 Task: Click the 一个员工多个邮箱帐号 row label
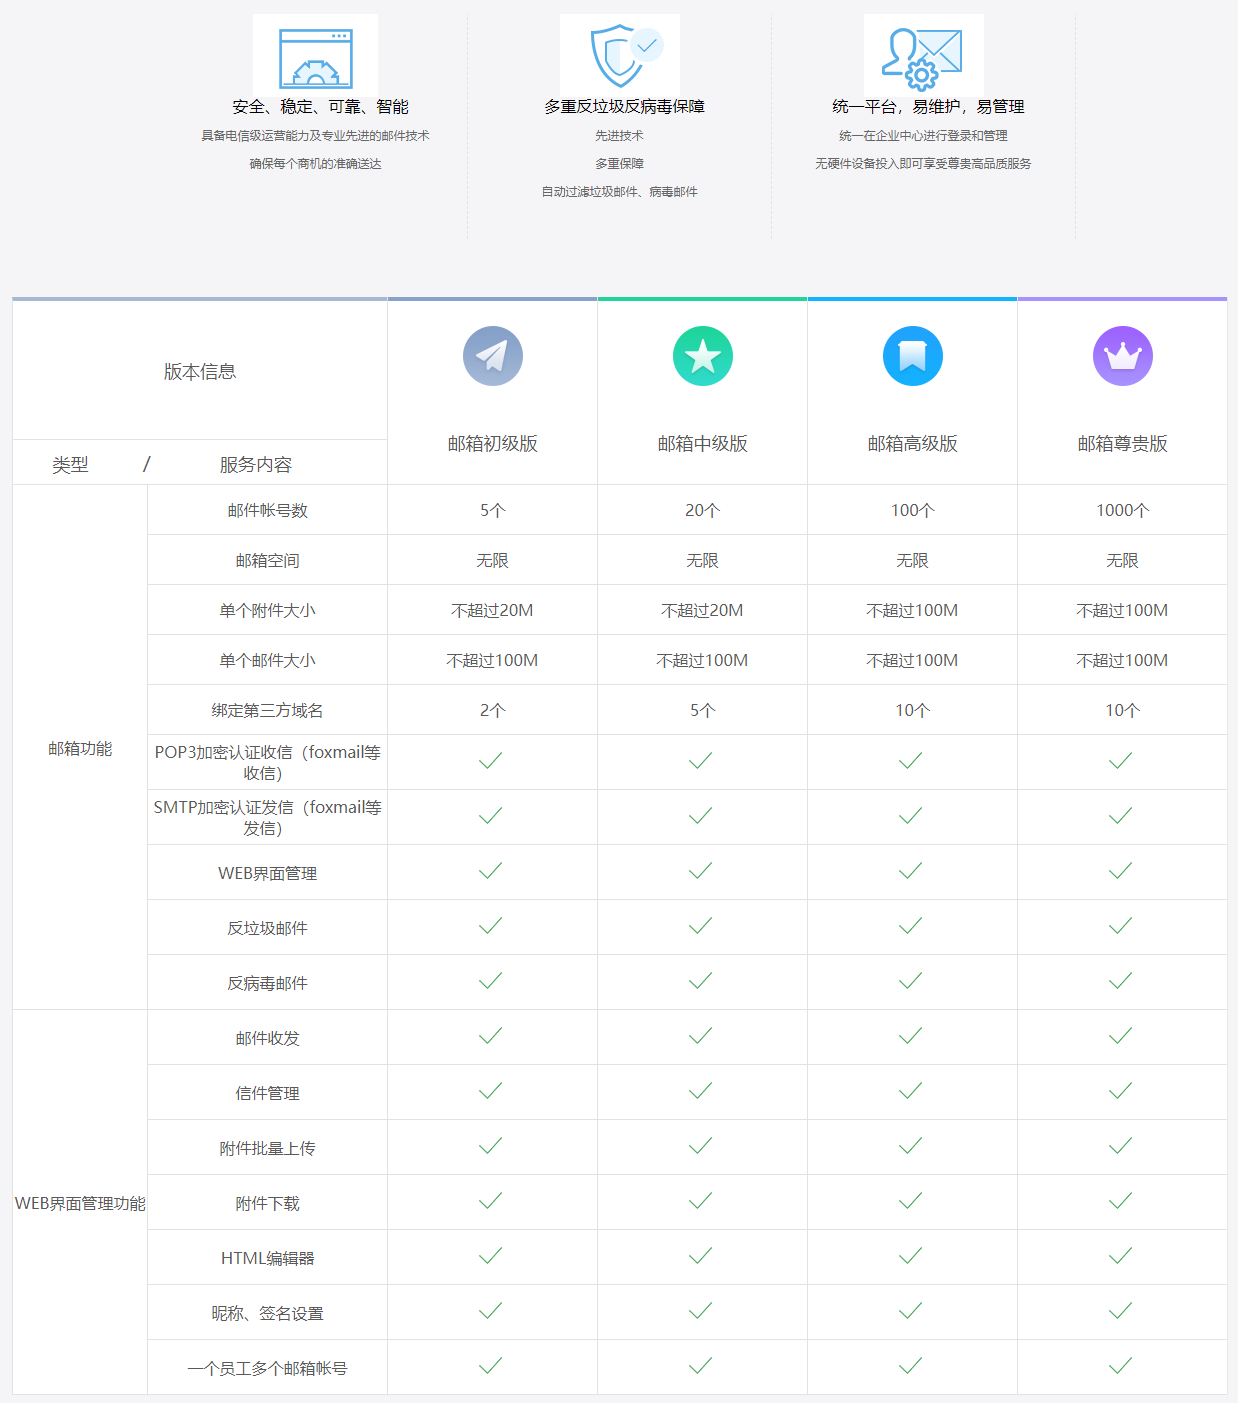click(x=267, y=1369)
